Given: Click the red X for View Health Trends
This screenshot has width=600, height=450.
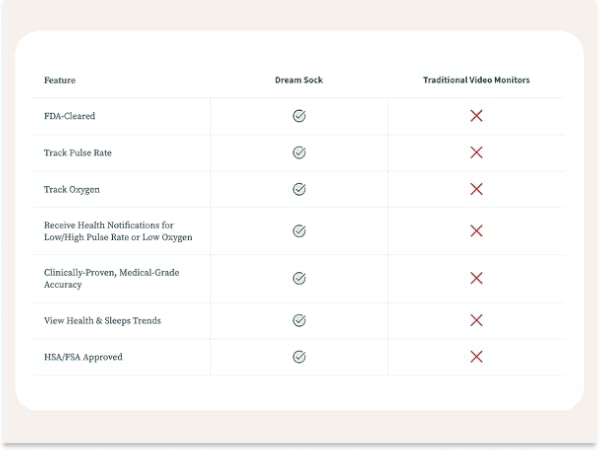Looking at the screenshot, I should tap(476, 320).
